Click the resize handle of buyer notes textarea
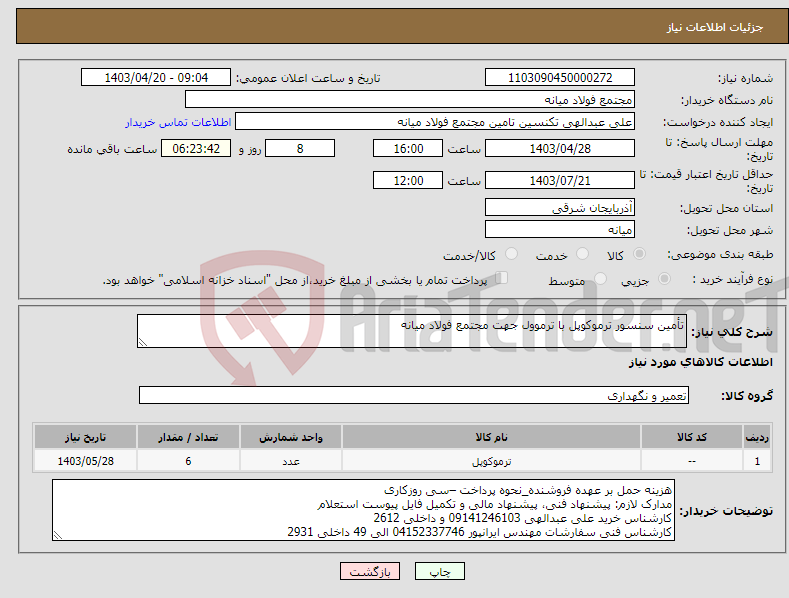 (x=58, y=536)
